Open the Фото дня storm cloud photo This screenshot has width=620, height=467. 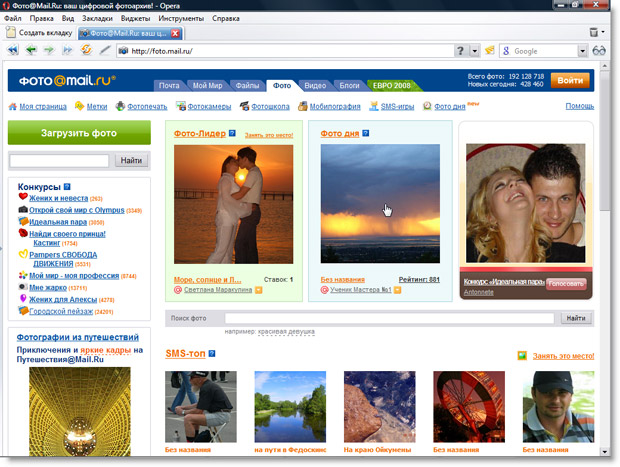(x=380, y=204)
